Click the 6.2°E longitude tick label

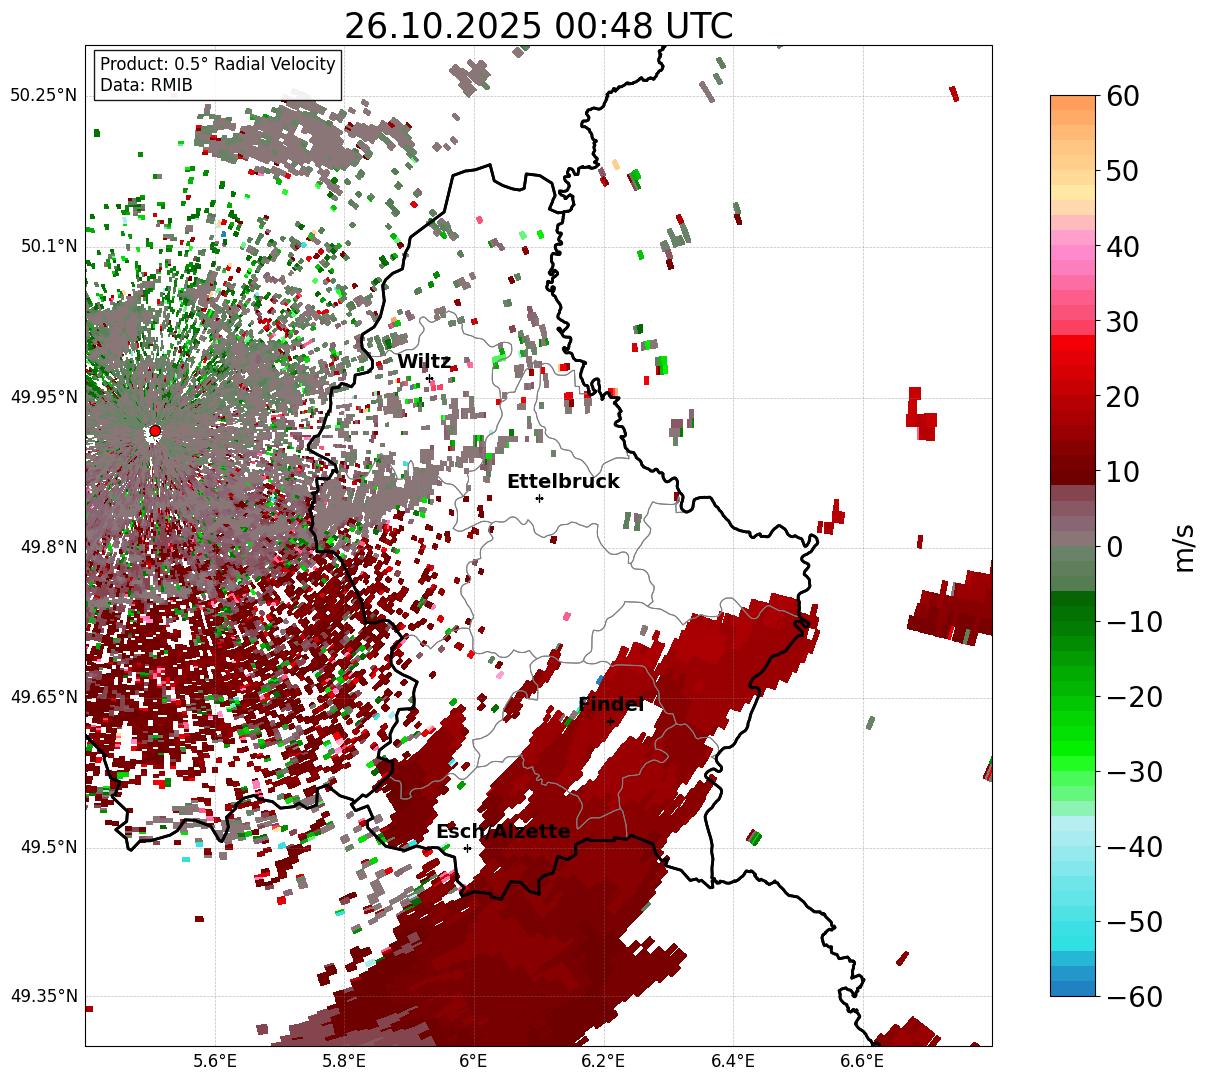pos(603,1061)
